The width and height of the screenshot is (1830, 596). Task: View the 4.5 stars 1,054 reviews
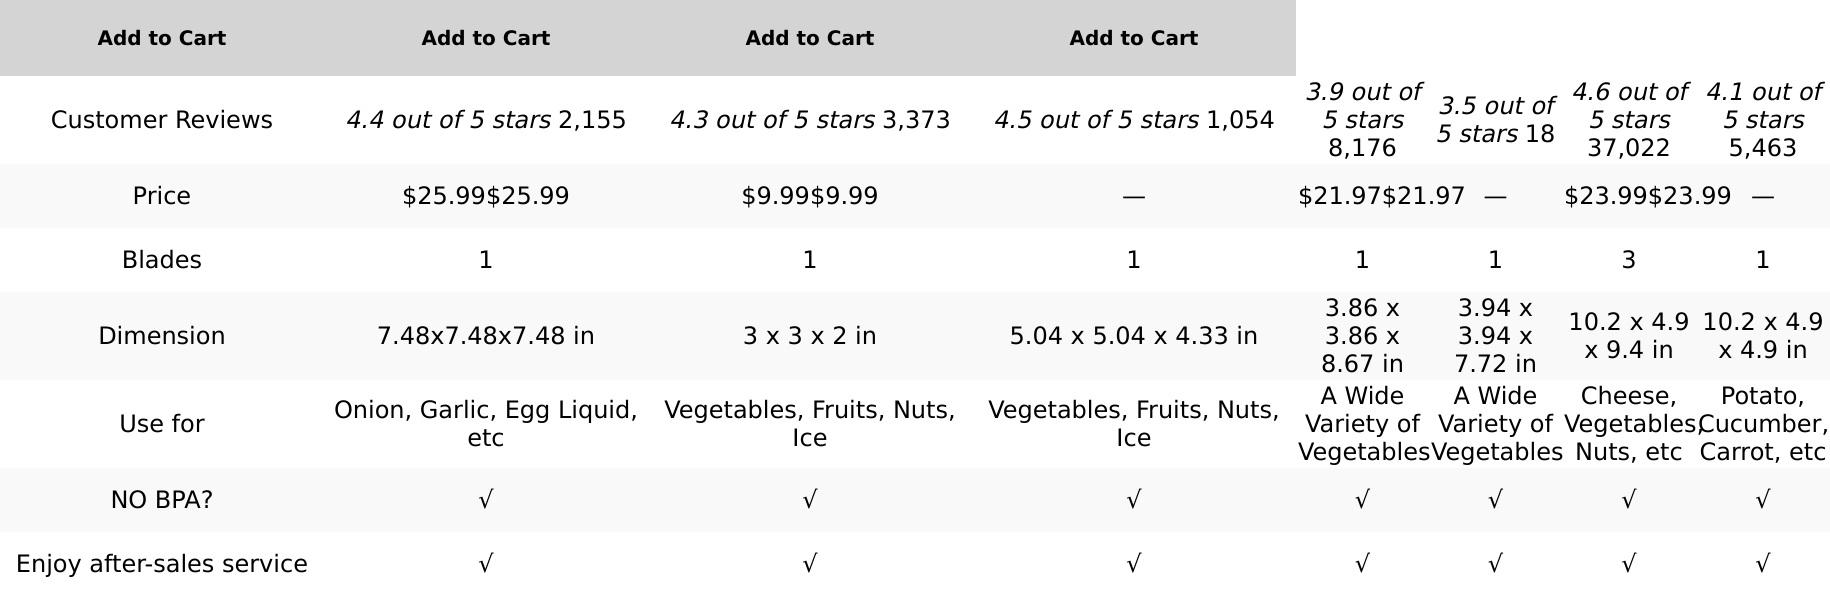click(1133, 120)
